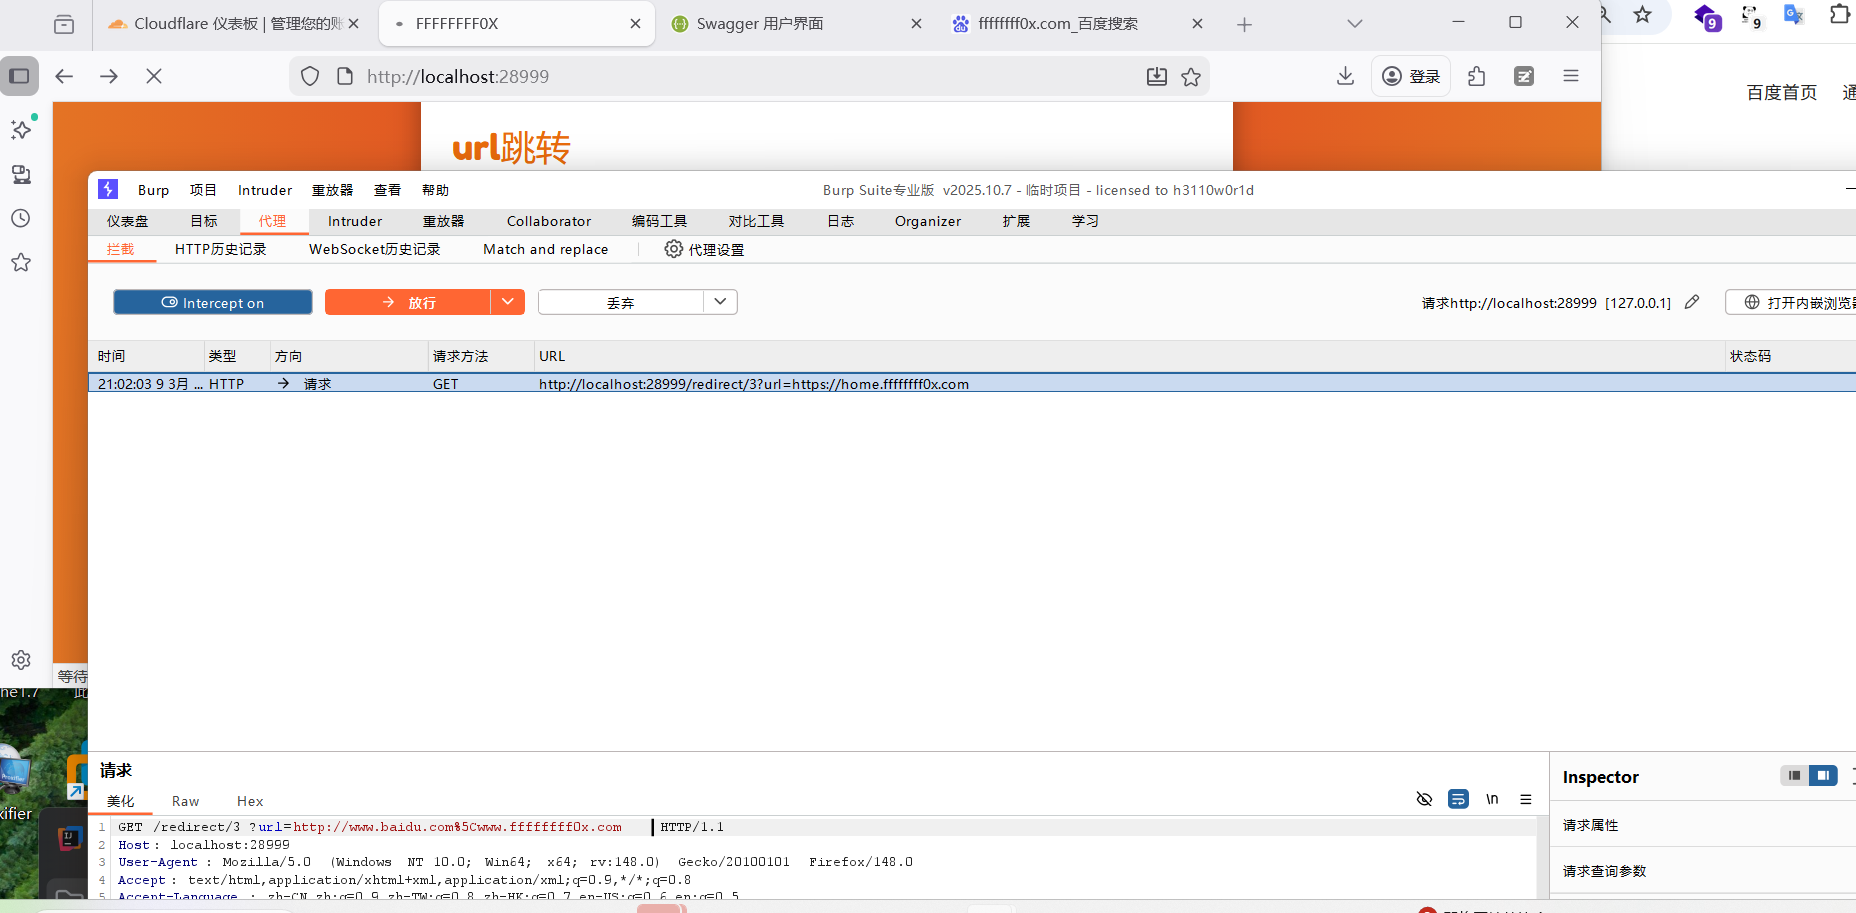Click the Chrome bookmark star icon
The width and height of the screenshot is (1856, 913).
click(x=1643, y=15)
